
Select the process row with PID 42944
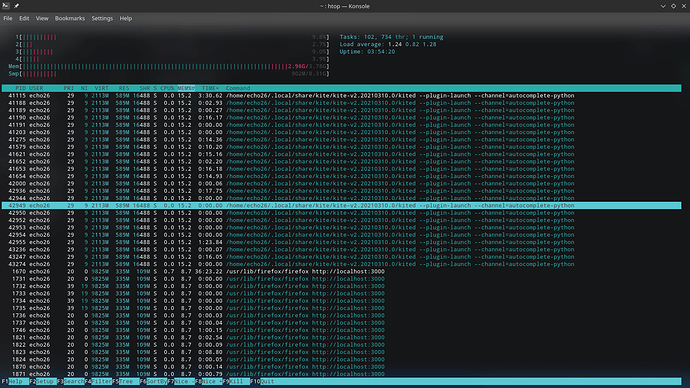point(341,198)
